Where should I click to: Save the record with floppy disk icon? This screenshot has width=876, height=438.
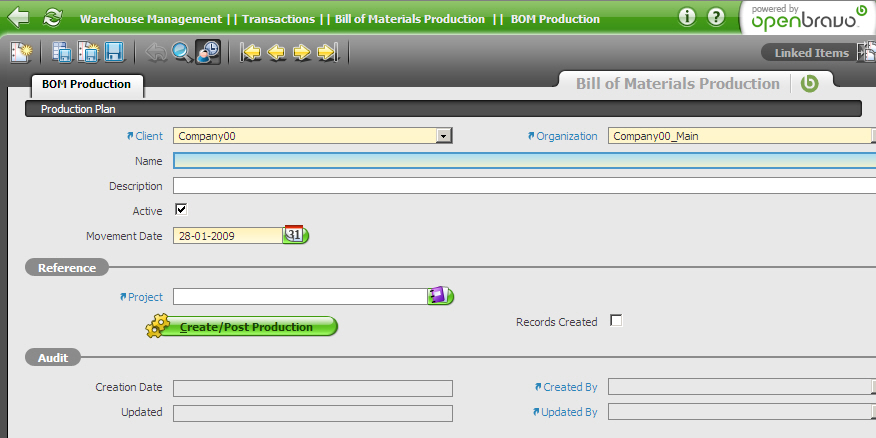pyautogui.click(x=114, y=53)
